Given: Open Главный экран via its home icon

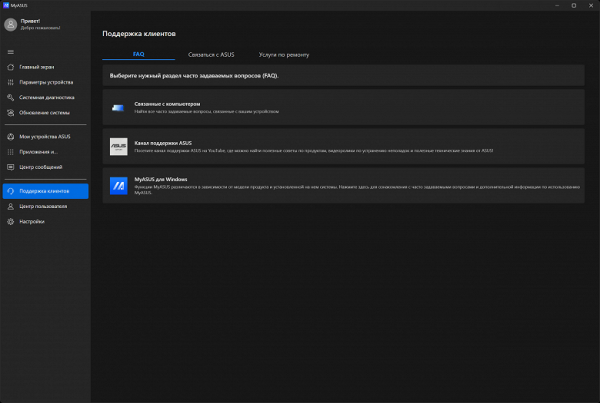Looking at the screenshot, I should click(x=10, y=67).
